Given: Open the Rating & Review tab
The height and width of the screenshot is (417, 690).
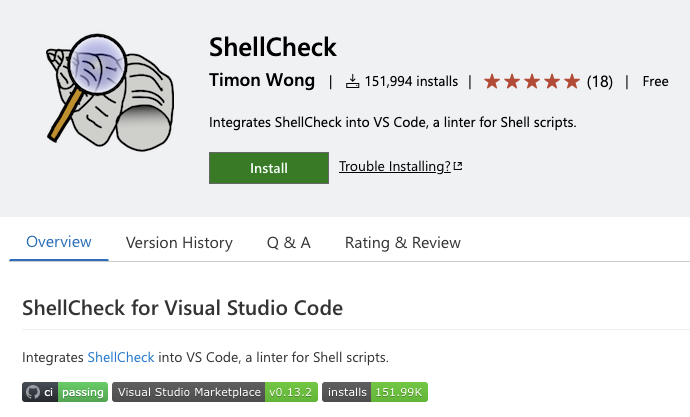Looking at the screenshot, I should [x=402, y=242].
